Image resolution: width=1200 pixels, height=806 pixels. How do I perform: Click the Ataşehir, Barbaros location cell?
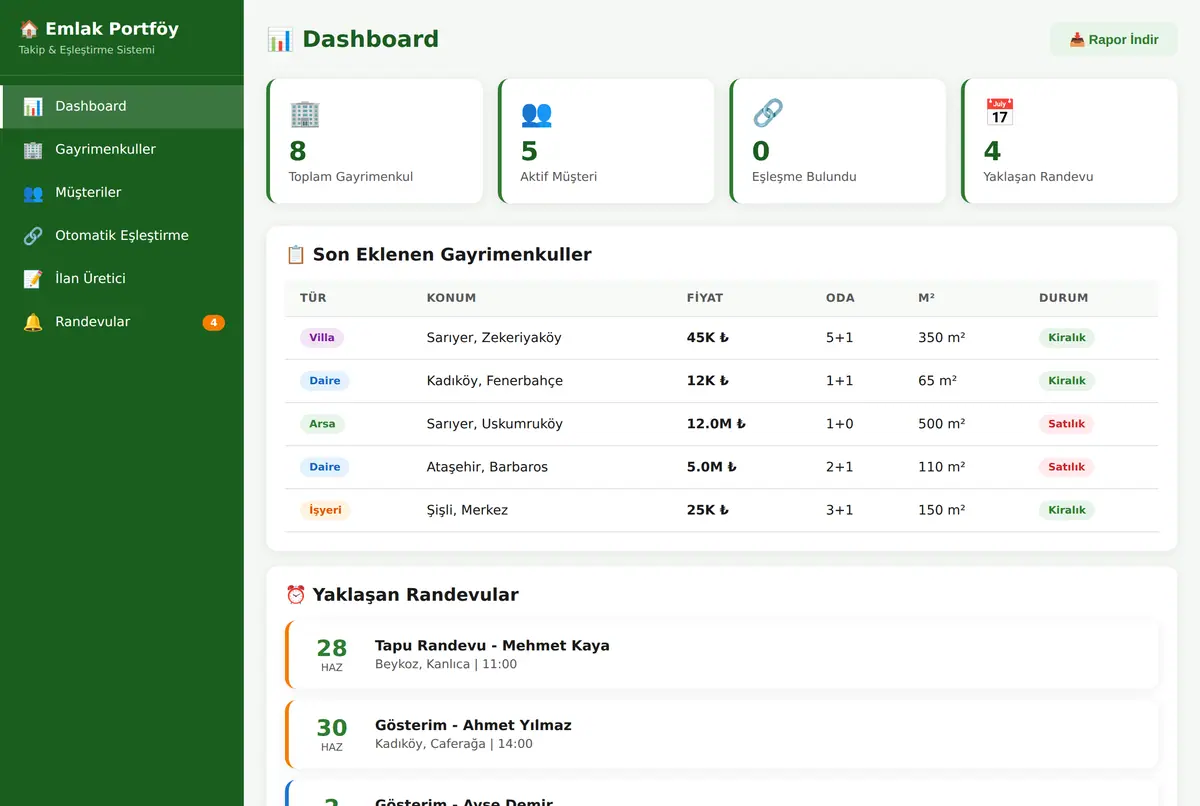(487, 467)
